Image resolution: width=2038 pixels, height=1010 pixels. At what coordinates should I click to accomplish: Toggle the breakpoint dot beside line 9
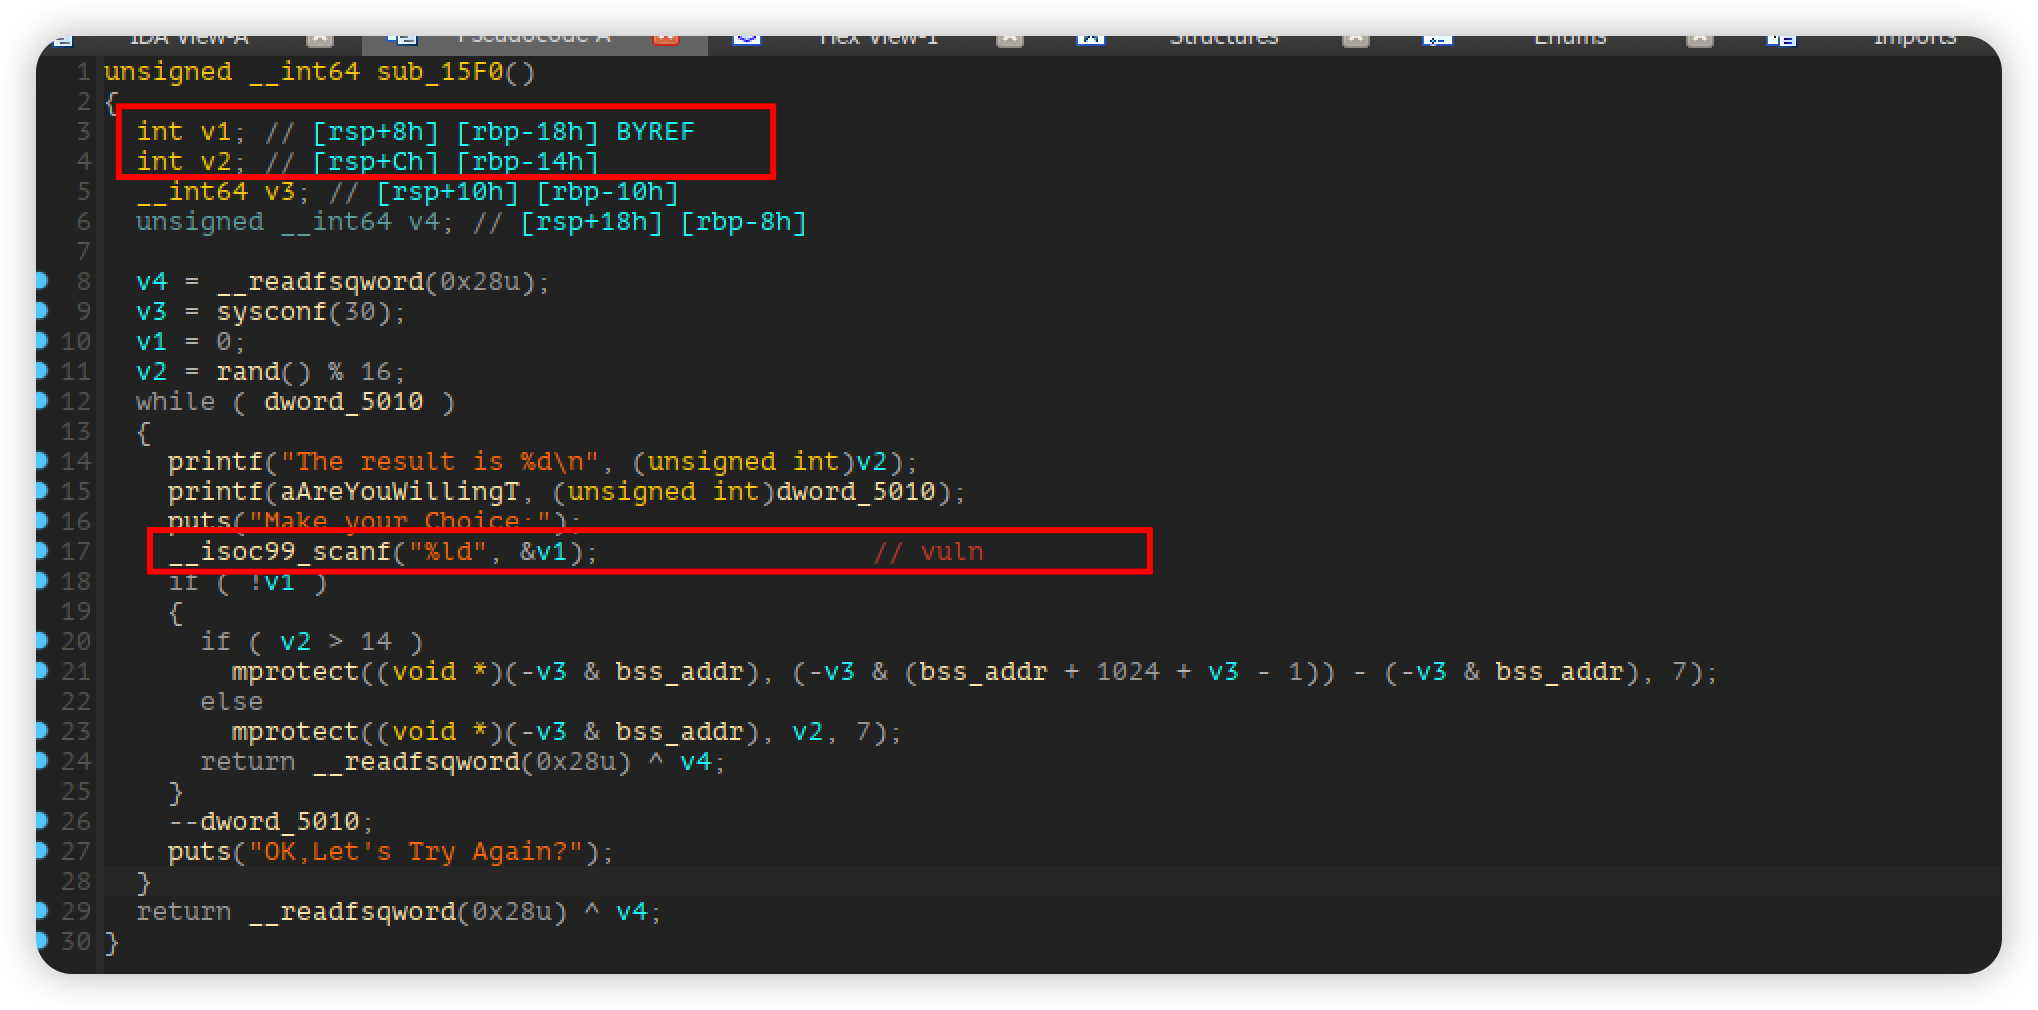(x=41, y=311)
